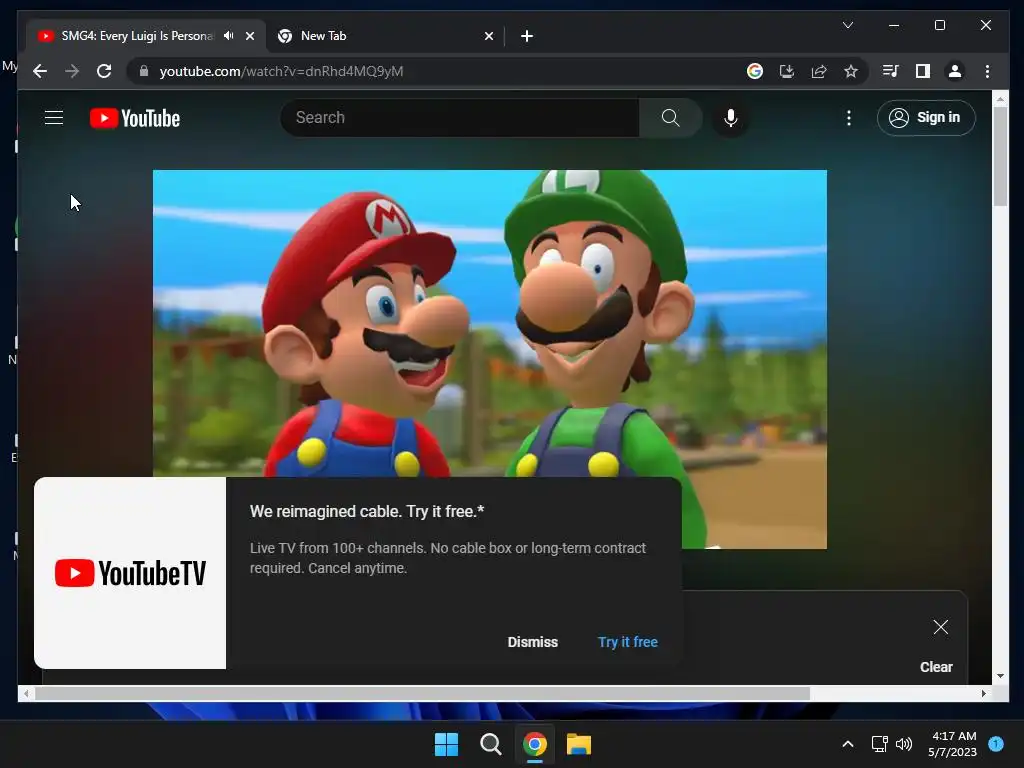Open the media control icon in Chrome toolbar
Image resolution: width=1024 pixels, height=768 pixels.
tap(891, 71)
